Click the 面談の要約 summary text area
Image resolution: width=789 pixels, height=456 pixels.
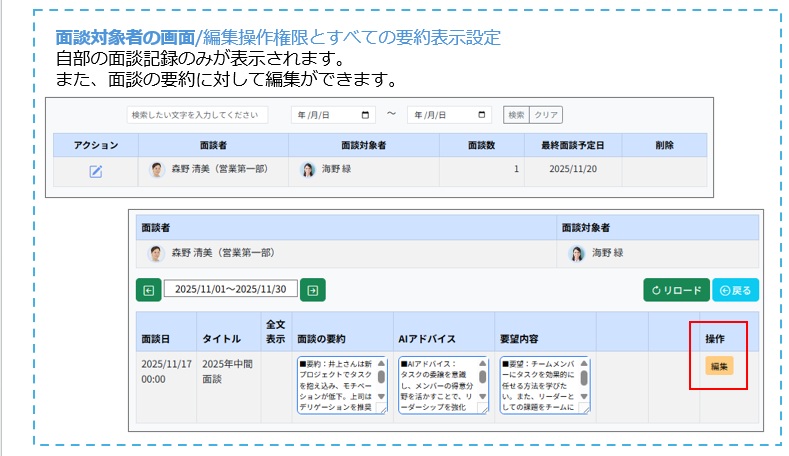(x=335, y=384)
